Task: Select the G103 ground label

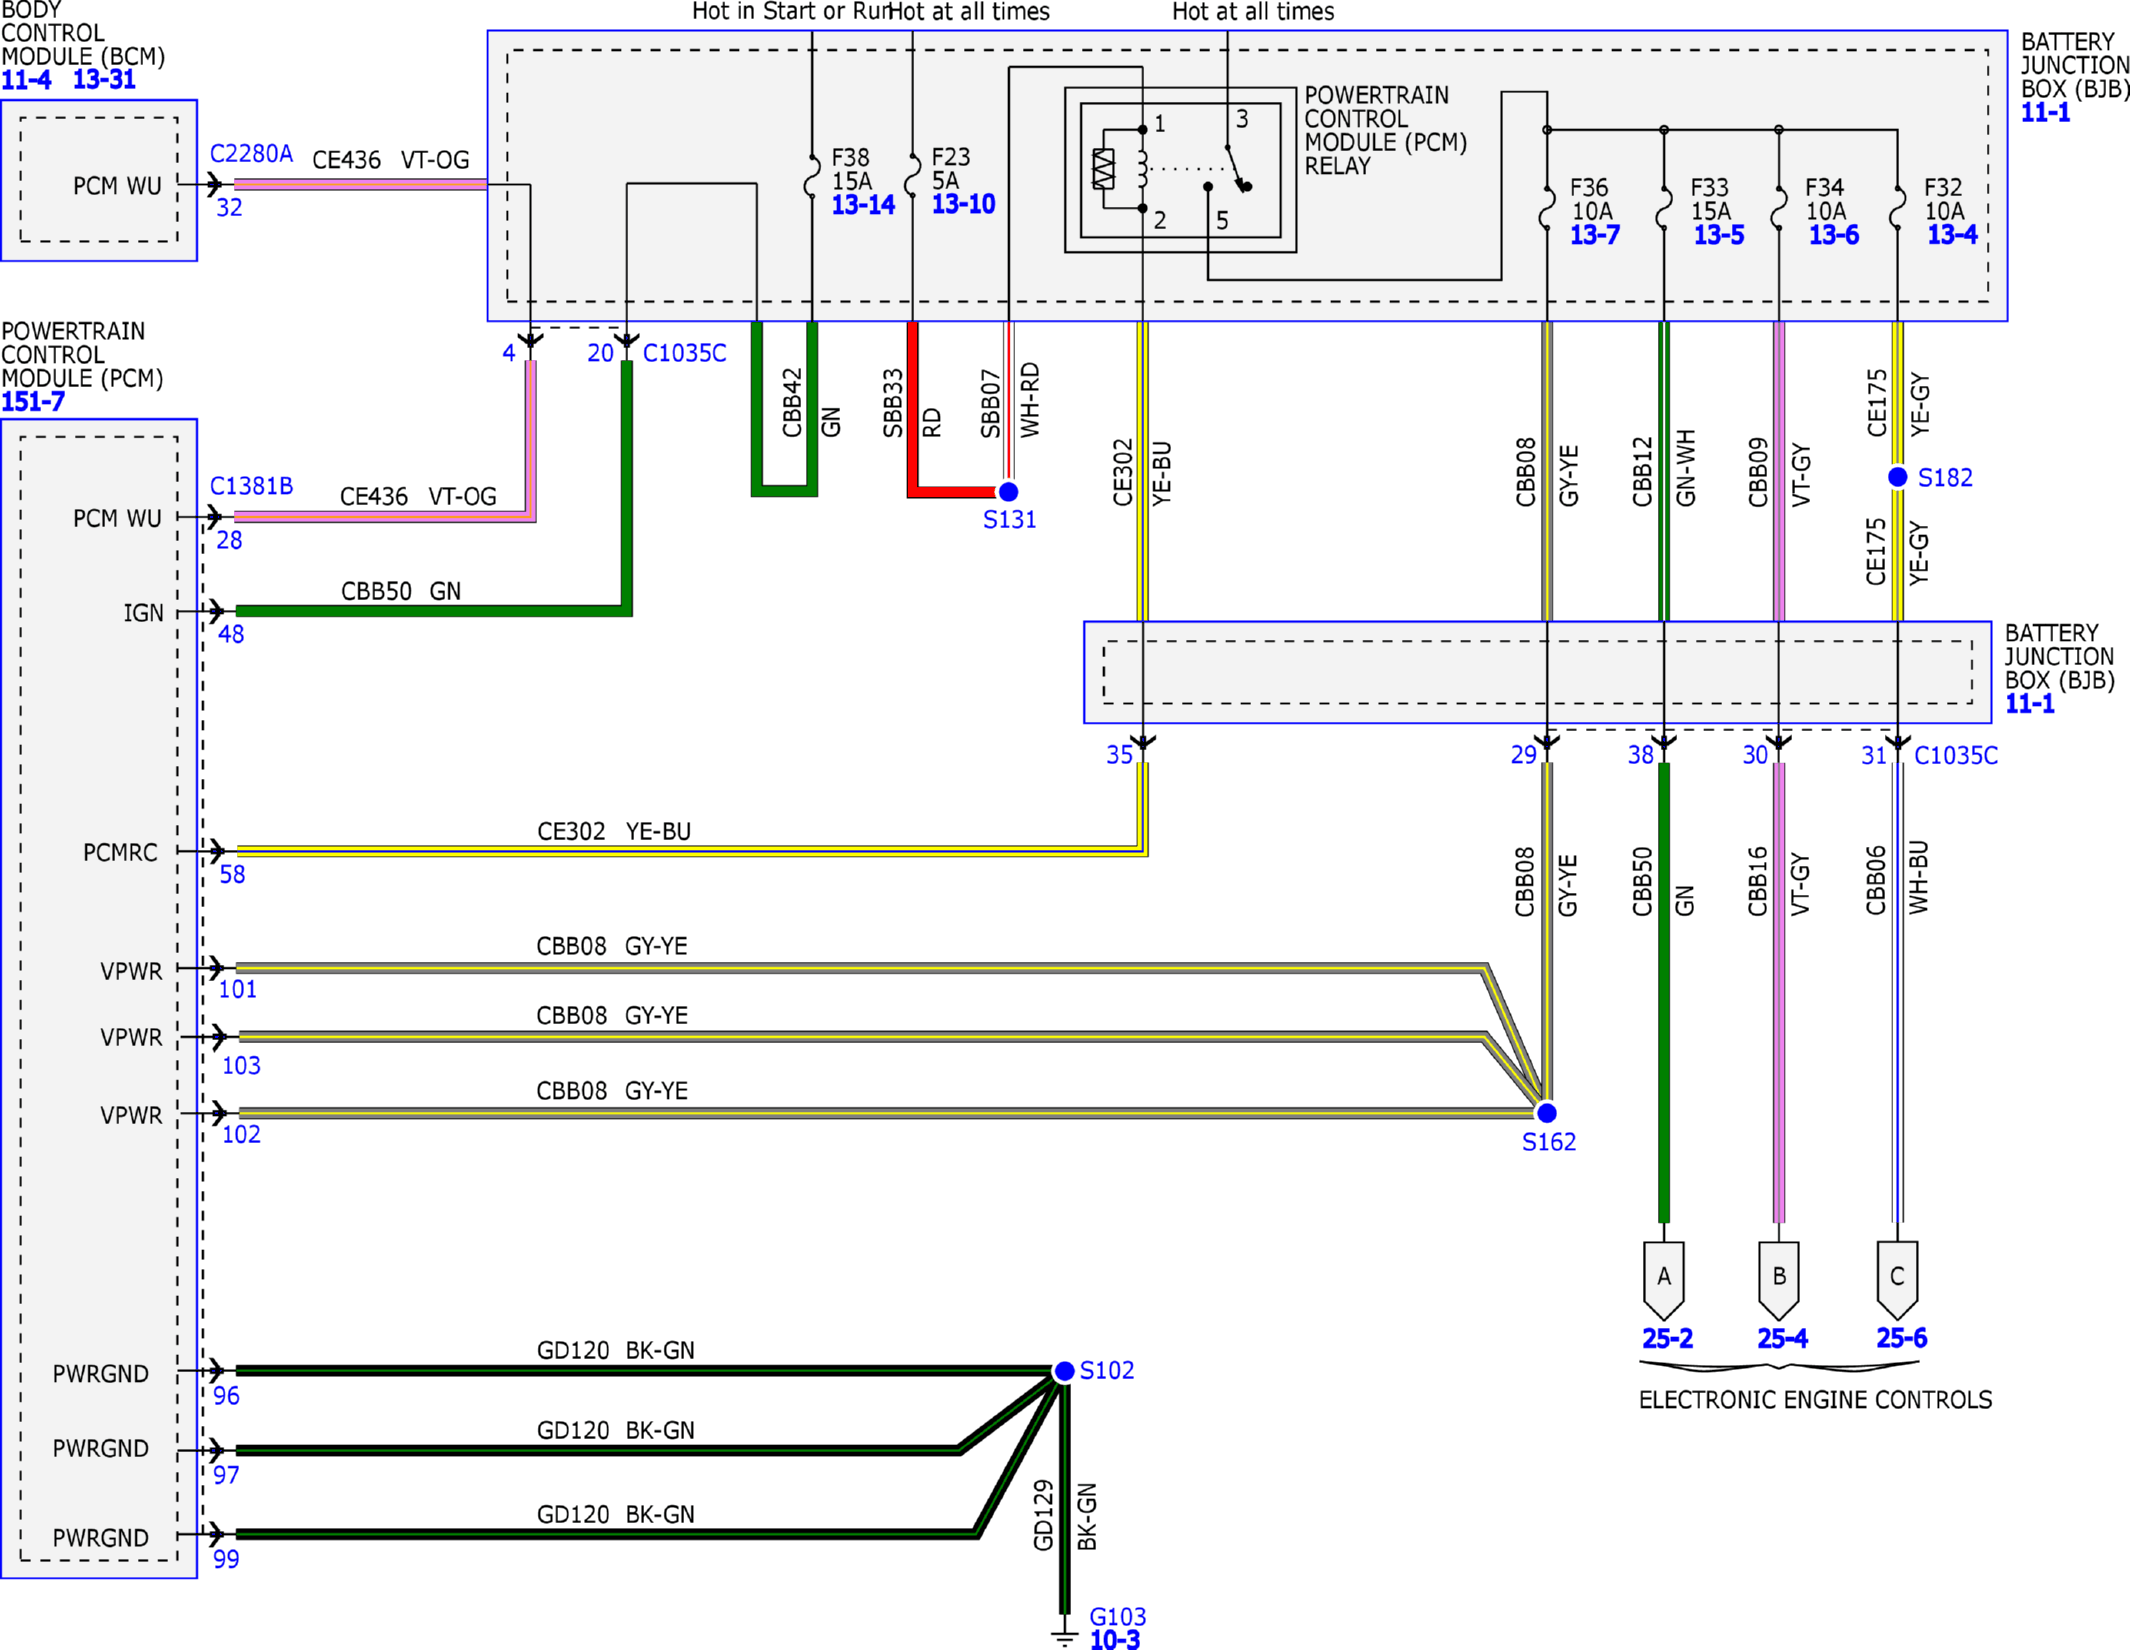Action: click(x=1117, y=1616)
